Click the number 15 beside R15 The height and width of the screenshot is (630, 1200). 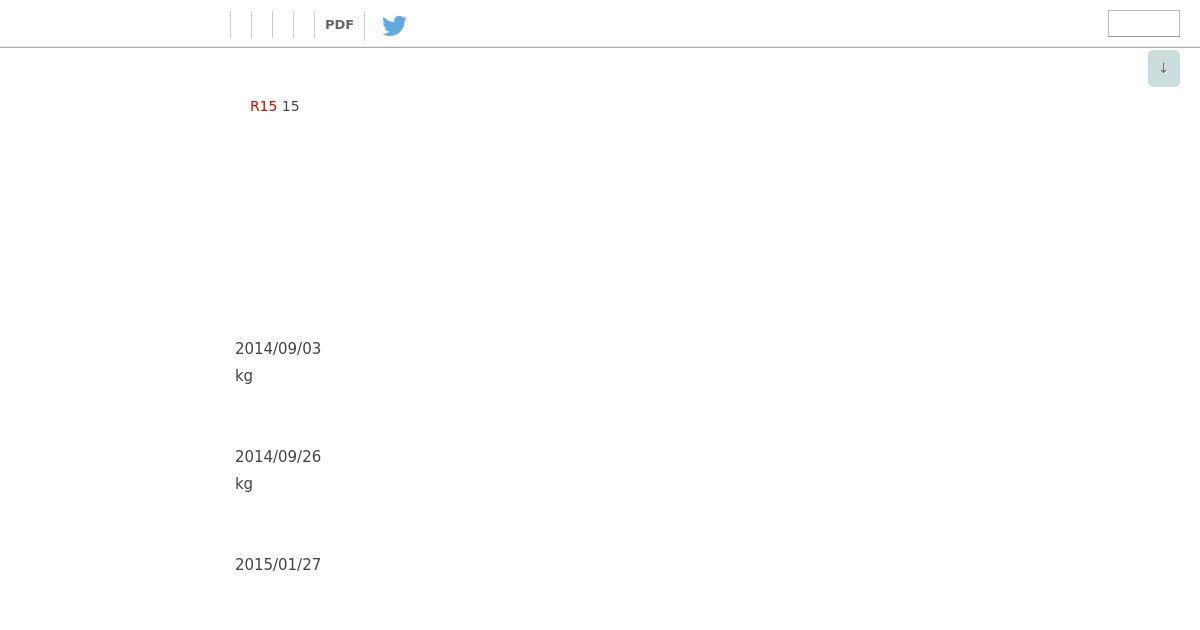(290, 106)
